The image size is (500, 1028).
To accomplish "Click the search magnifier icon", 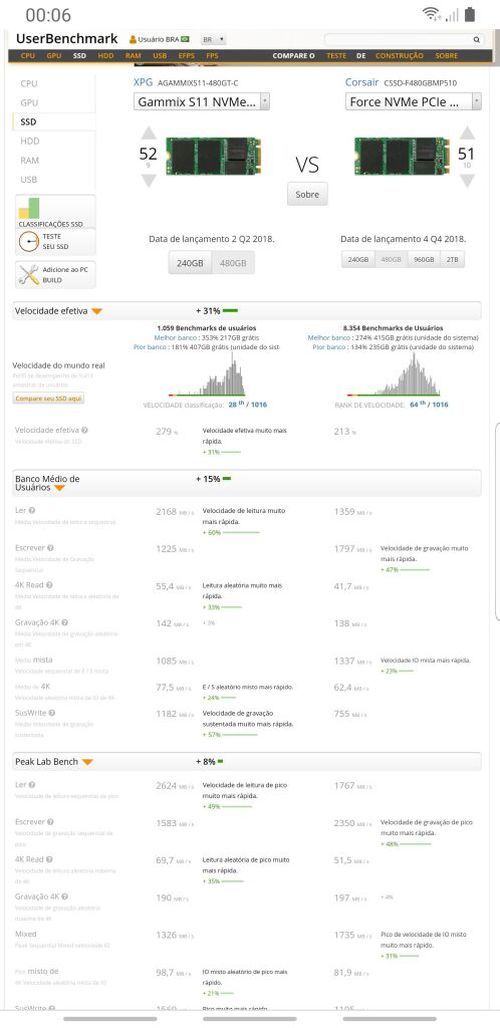I will tap(476, 40).
